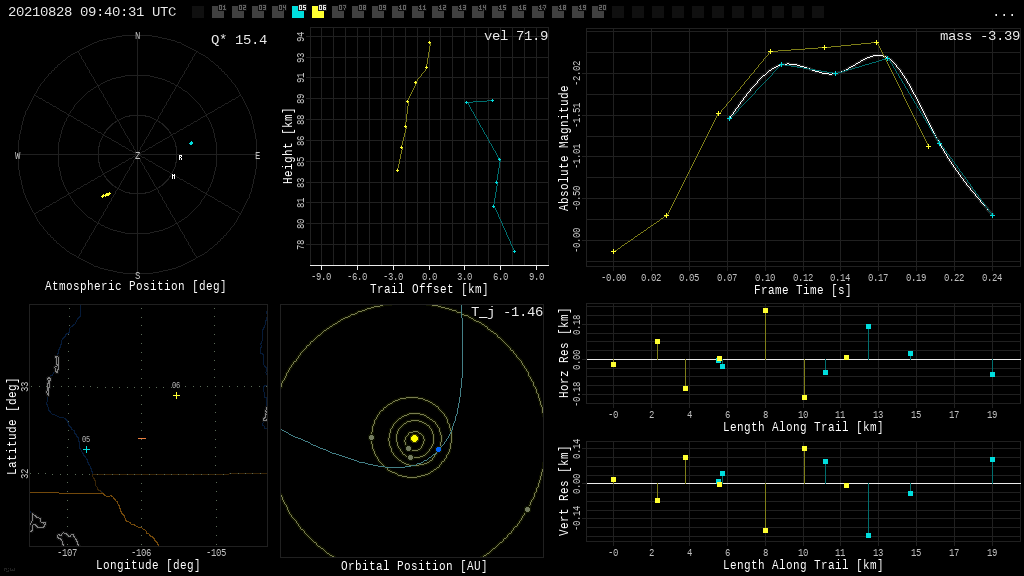Click the Q* 15.4 quality value
Screen dimensions: 1024x576
tap(238, 41)
